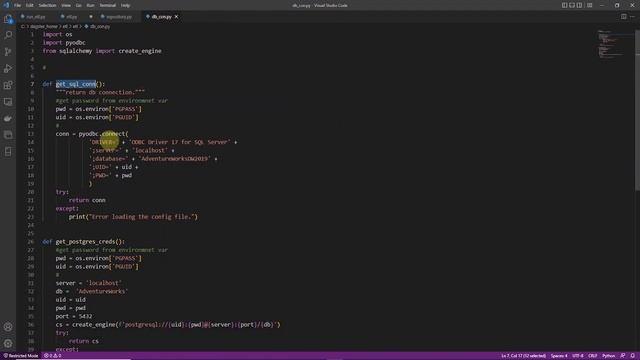Open the notifications bell in status bar
Image resolution: width=640 pixels, height=360 pixels.
(x=633, y=356)
